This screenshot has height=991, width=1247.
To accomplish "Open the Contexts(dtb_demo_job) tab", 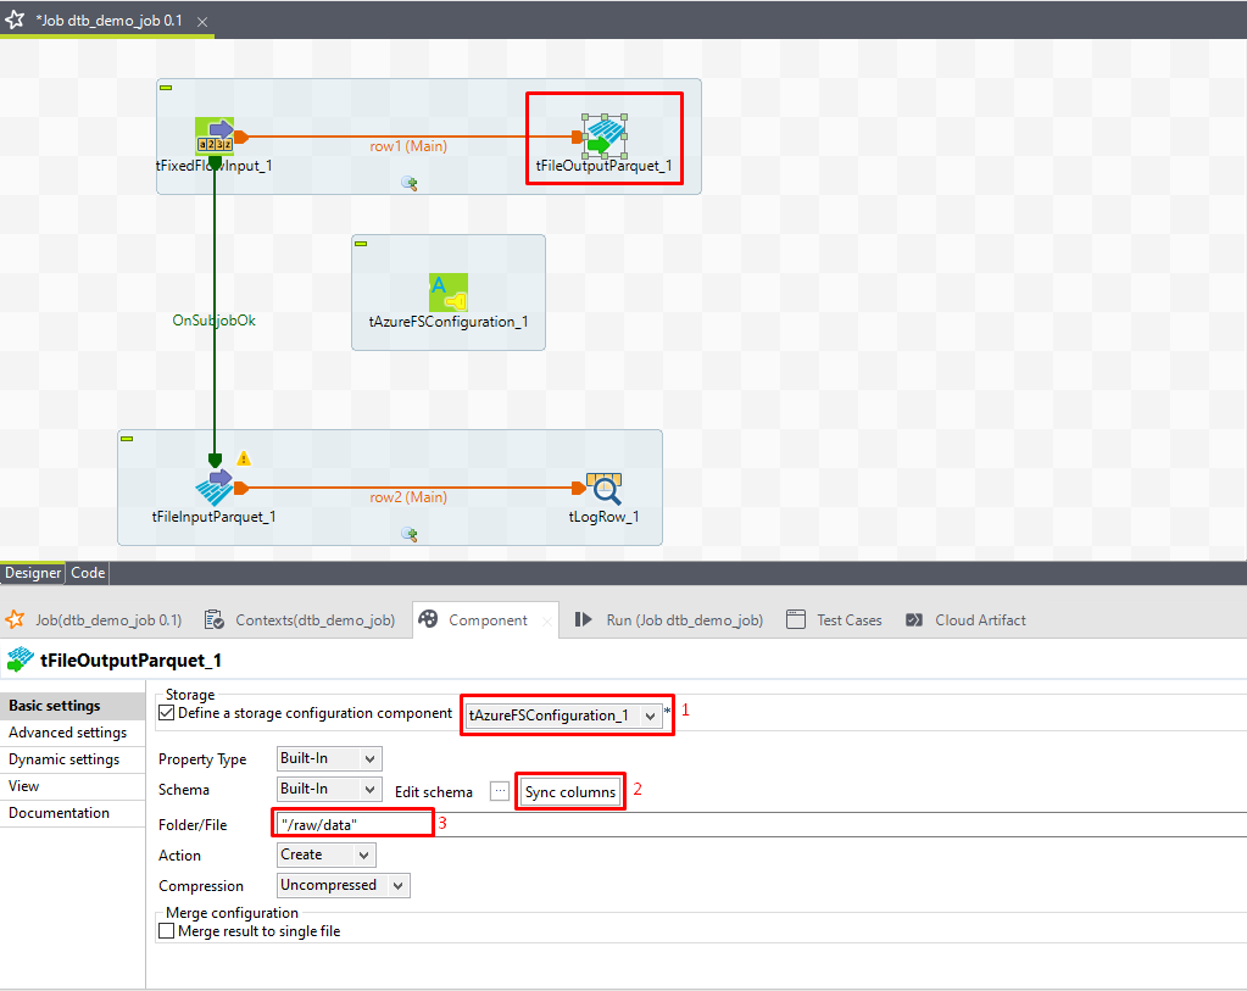I will coord(315,620).
